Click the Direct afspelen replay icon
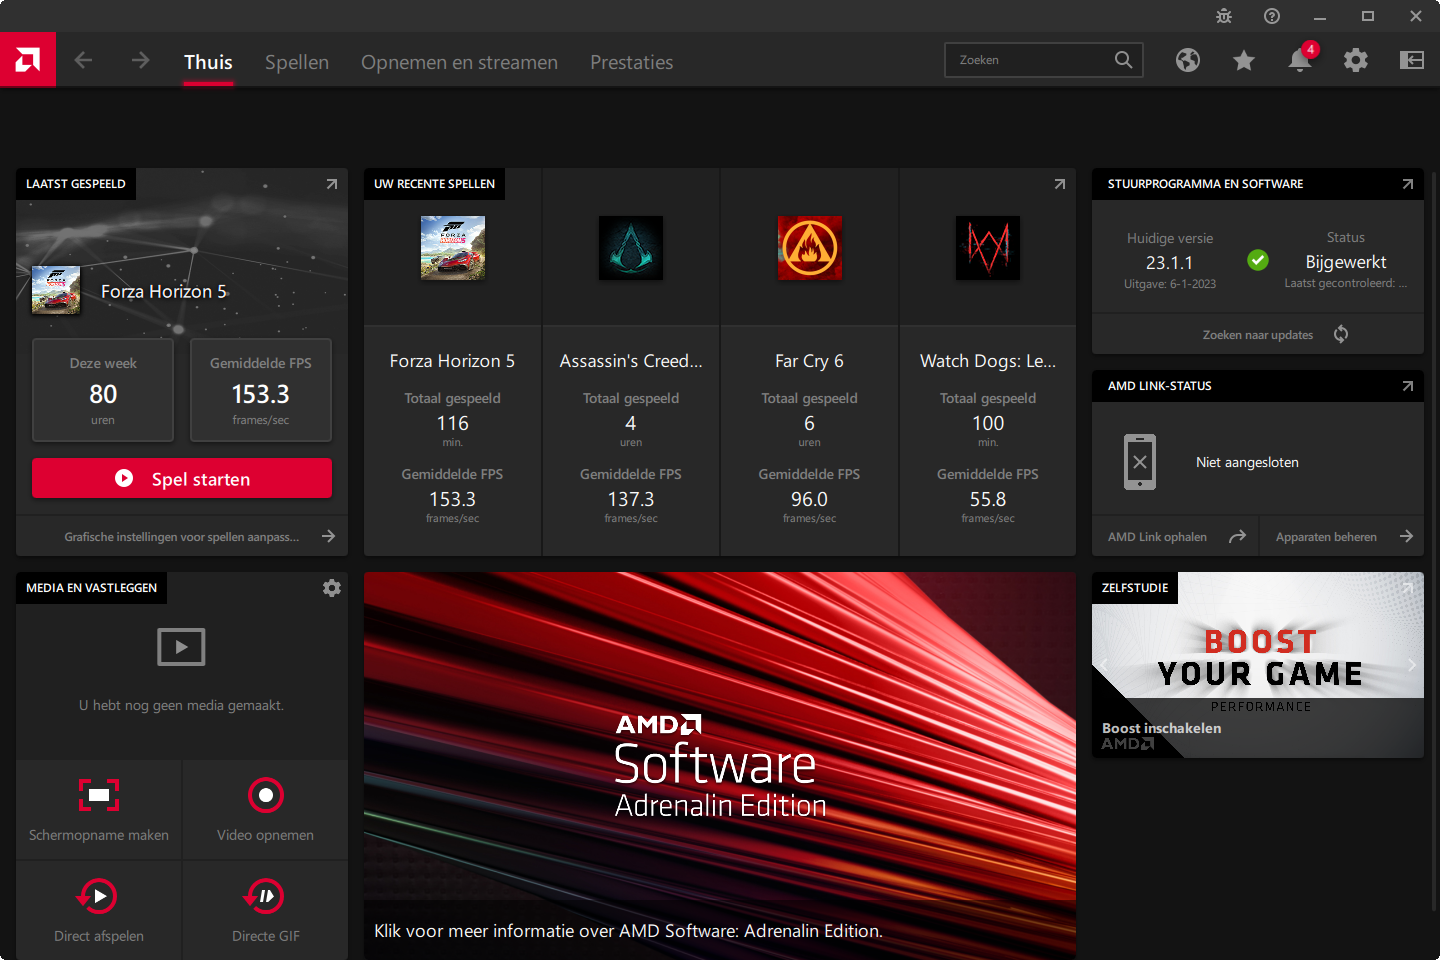 click(98, 896)
